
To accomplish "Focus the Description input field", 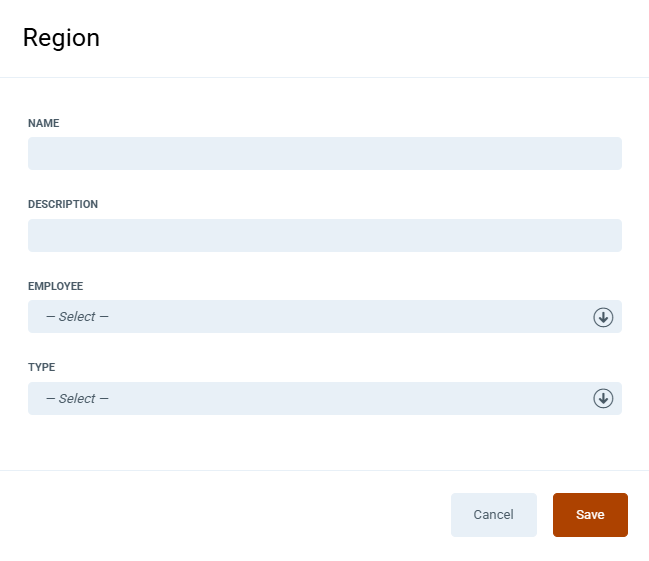I will pos(324,236).
